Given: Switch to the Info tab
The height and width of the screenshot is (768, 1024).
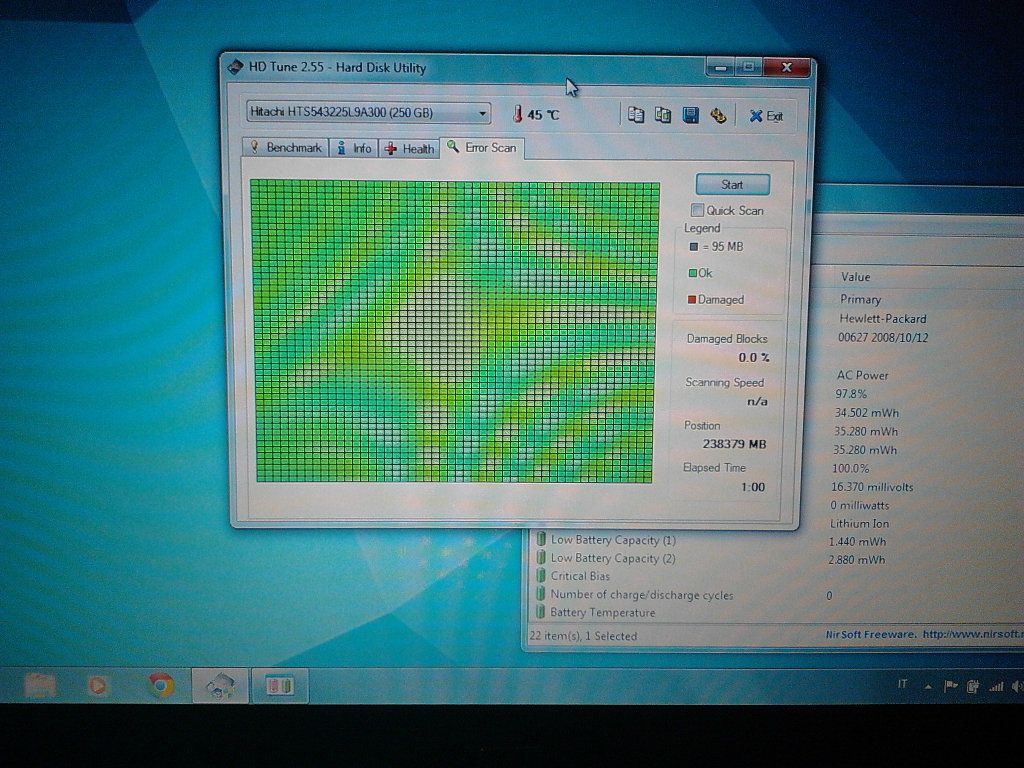Looking at the screenshot, I should point(354,148).
